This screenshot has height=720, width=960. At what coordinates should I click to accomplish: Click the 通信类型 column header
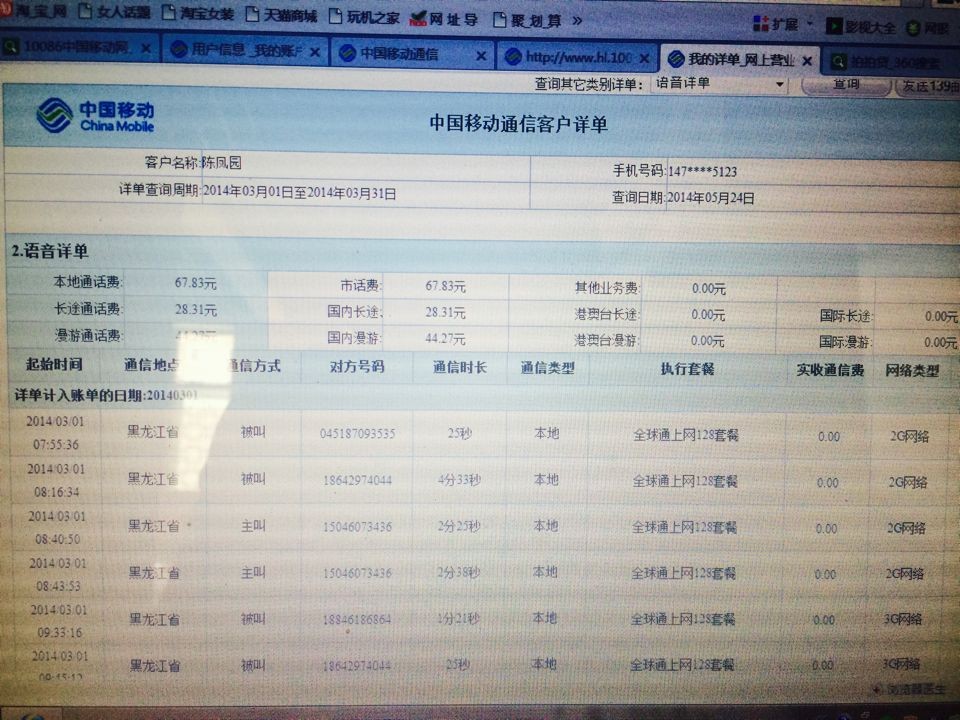[547, 368]
